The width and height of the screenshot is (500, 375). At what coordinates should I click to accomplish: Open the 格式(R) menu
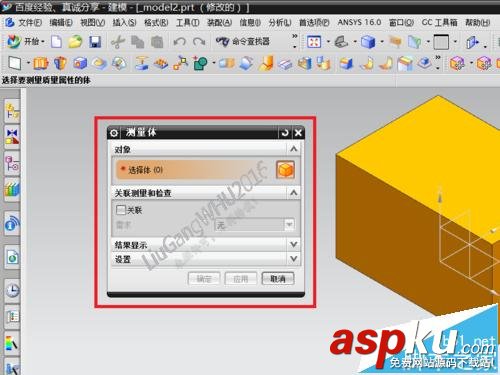(x=156, y=22)
